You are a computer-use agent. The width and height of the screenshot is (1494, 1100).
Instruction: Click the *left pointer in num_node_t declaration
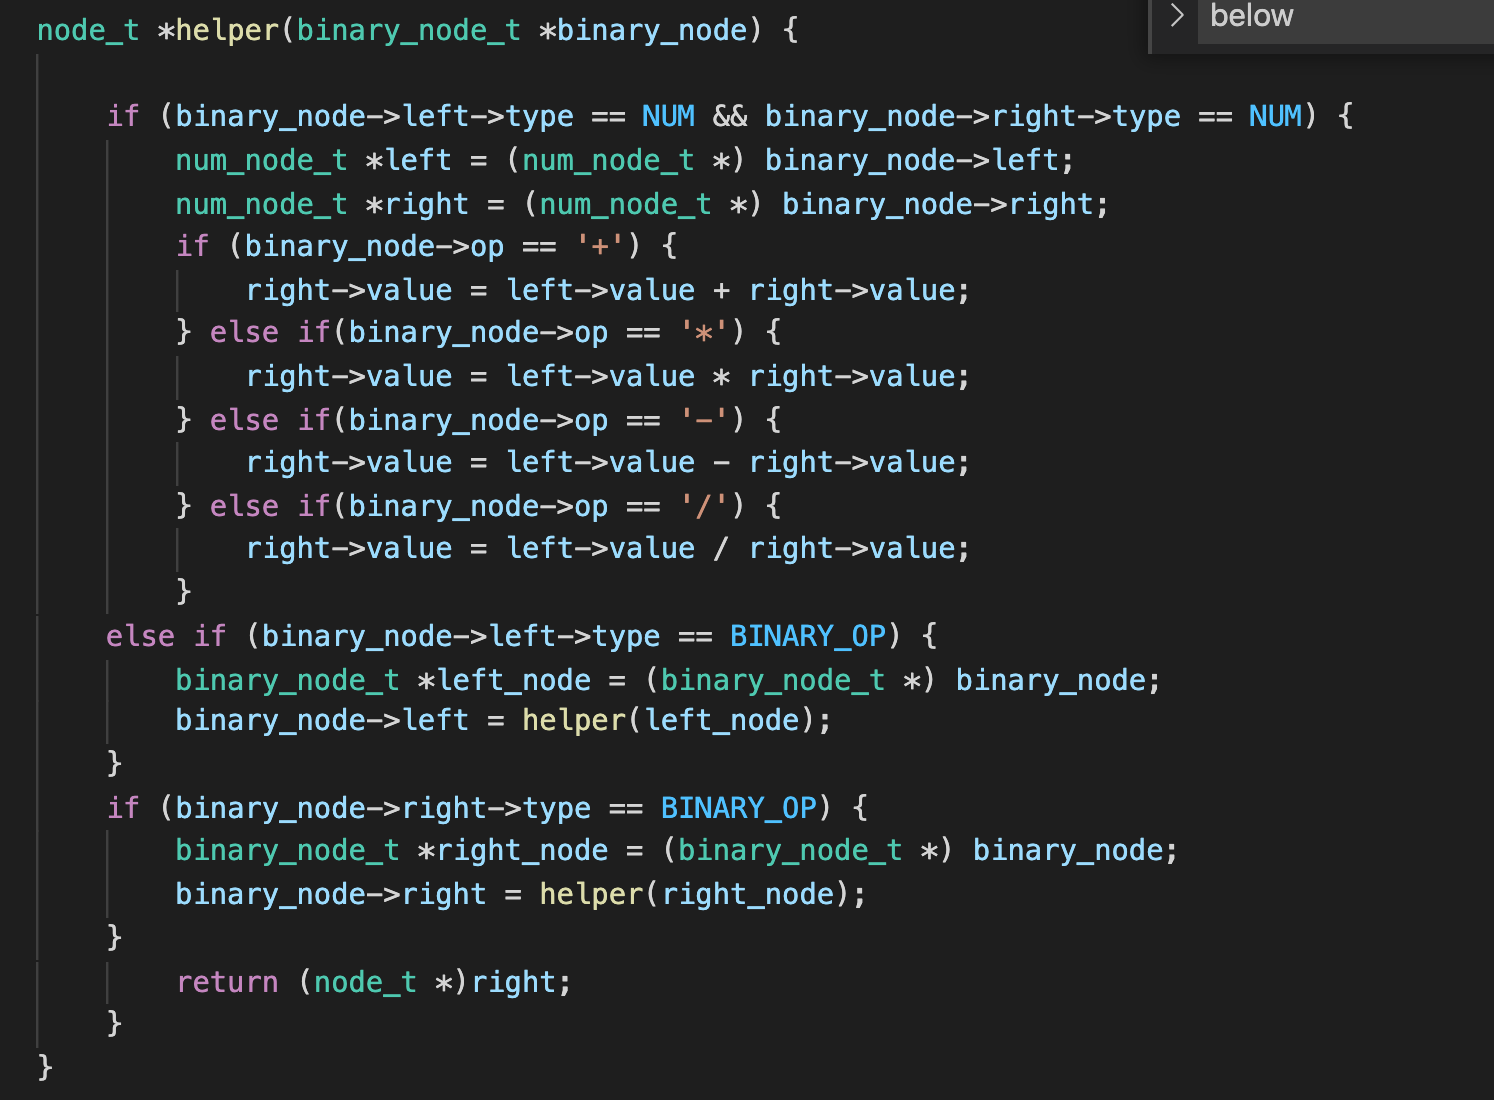coord(409,160)
